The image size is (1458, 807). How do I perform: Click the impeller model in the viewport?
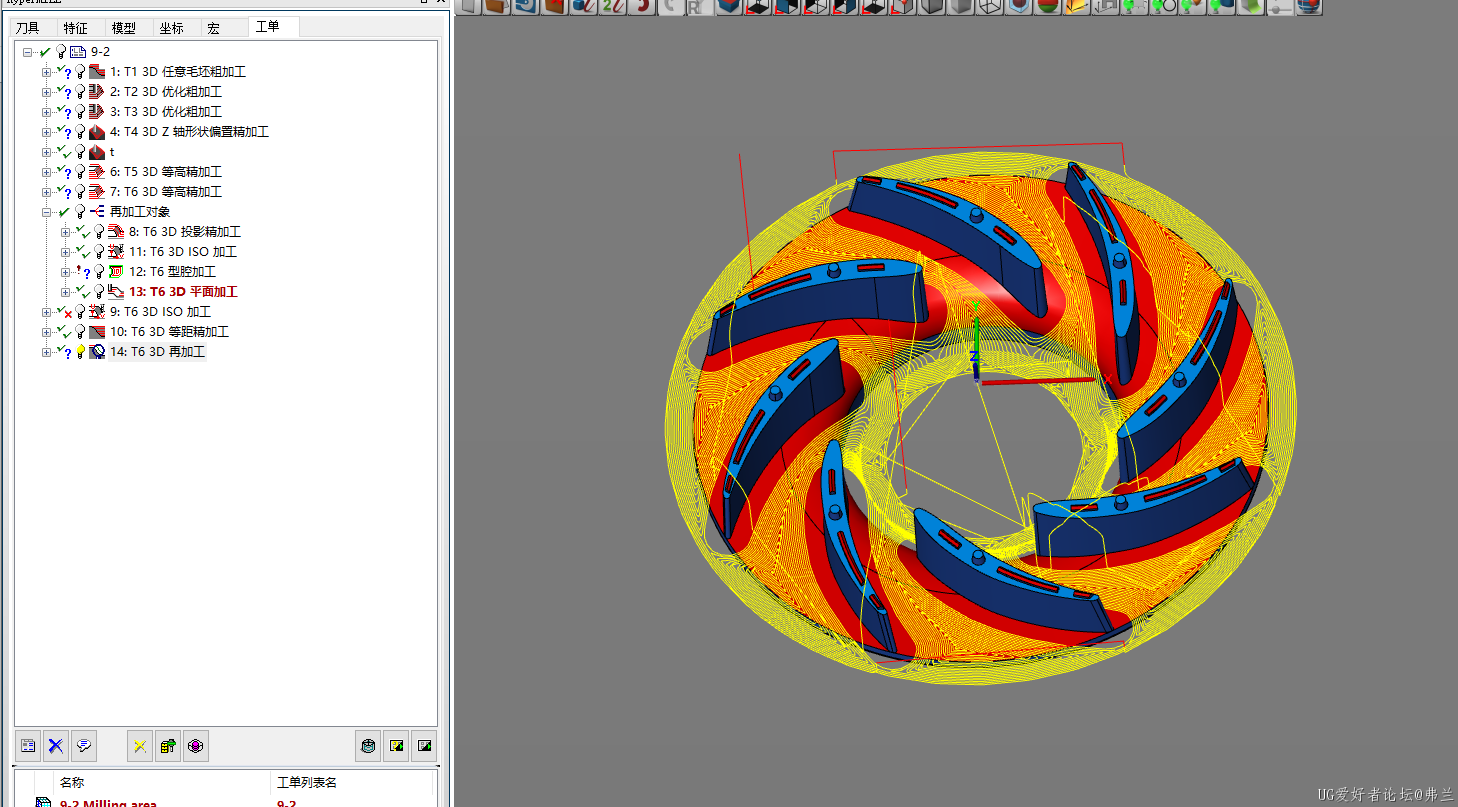(980, 420)
